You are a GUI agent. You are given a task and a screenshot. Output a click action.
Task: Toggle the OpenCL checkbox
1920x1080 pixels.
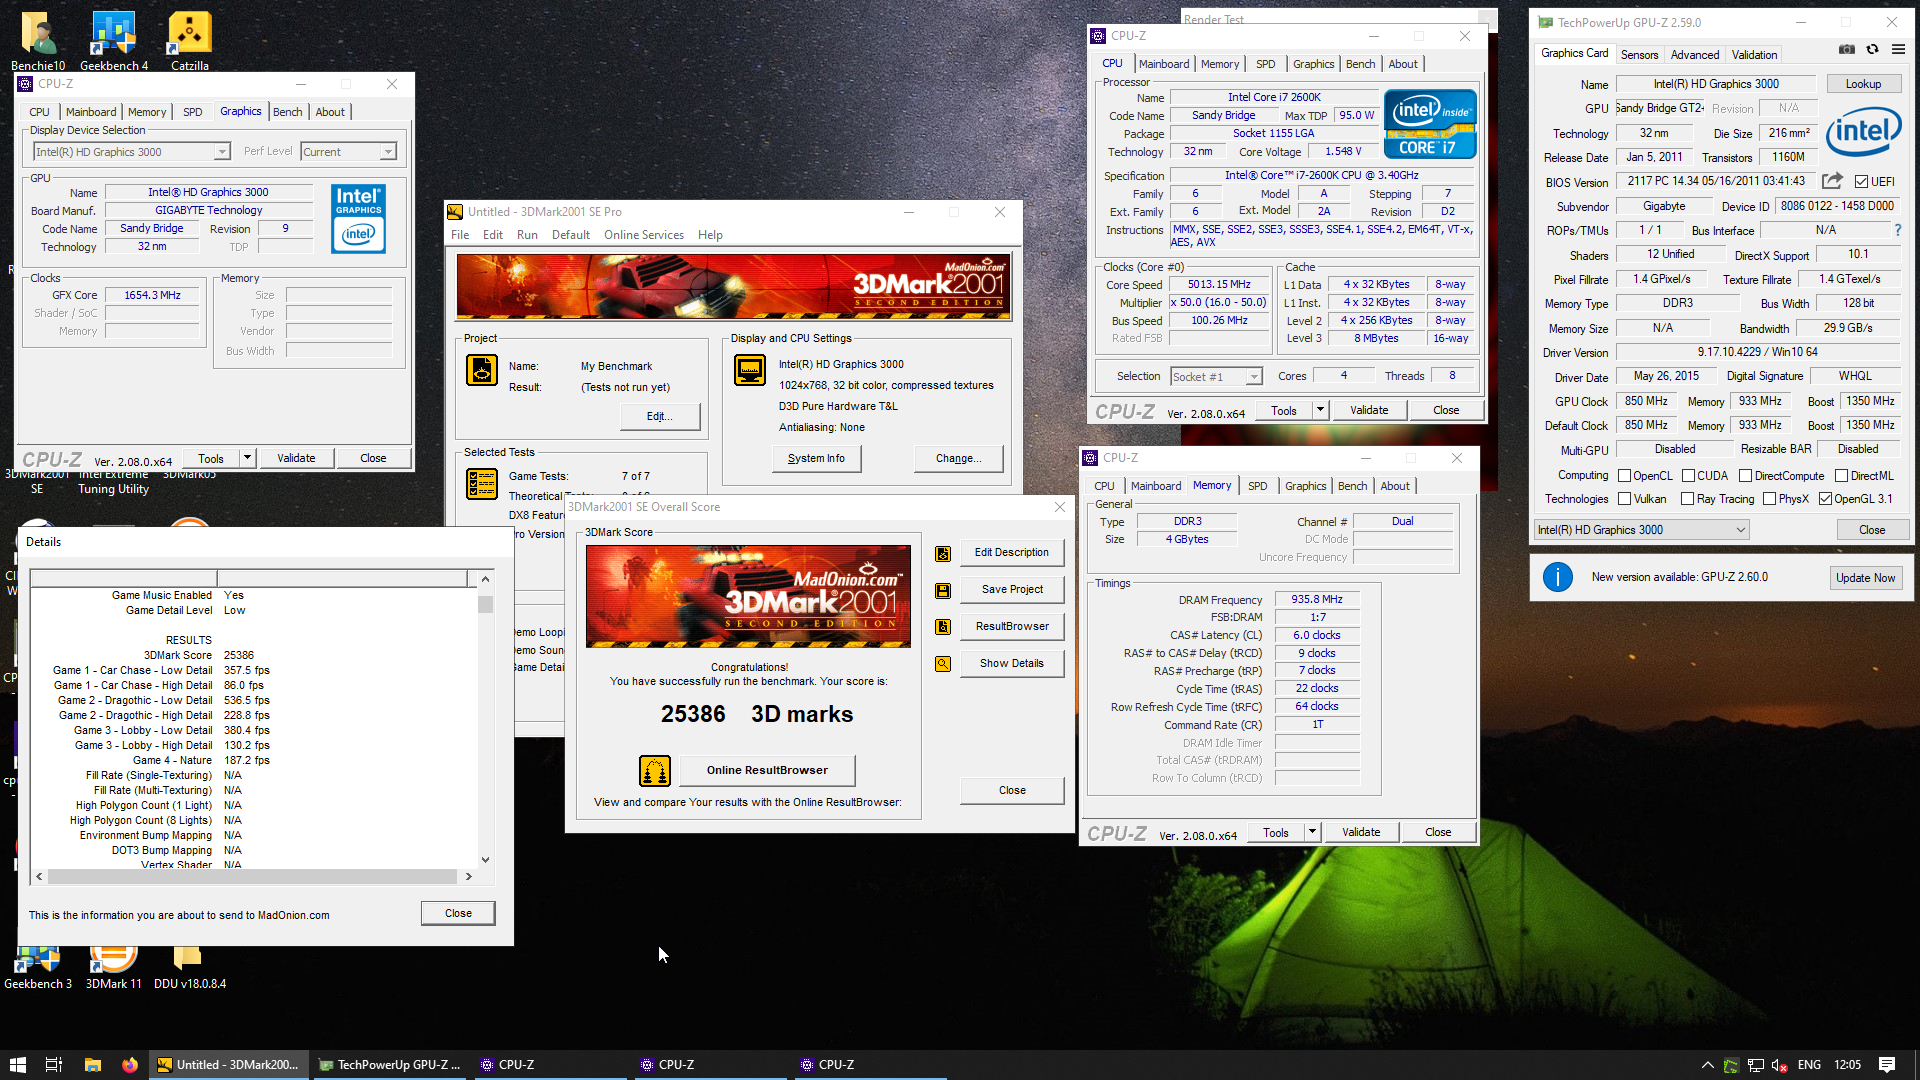1625,476
